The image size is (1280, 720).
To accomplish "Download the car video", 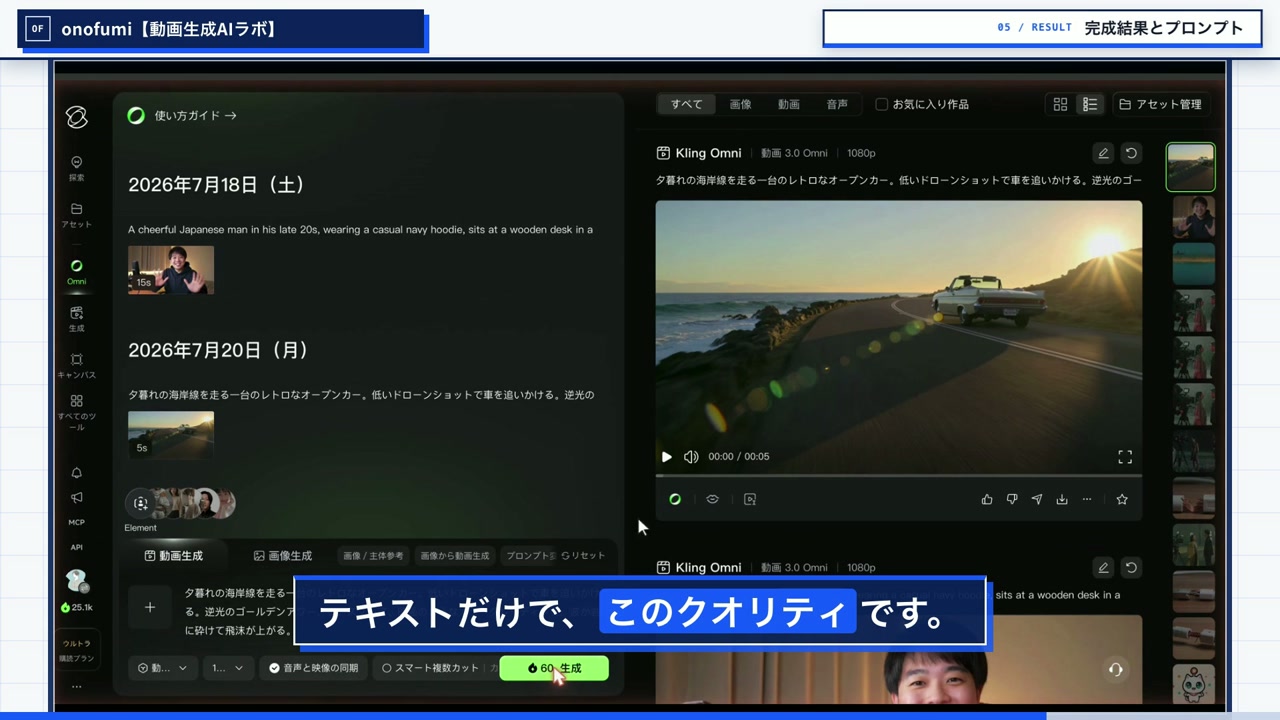I will (x=1062, y=499).
